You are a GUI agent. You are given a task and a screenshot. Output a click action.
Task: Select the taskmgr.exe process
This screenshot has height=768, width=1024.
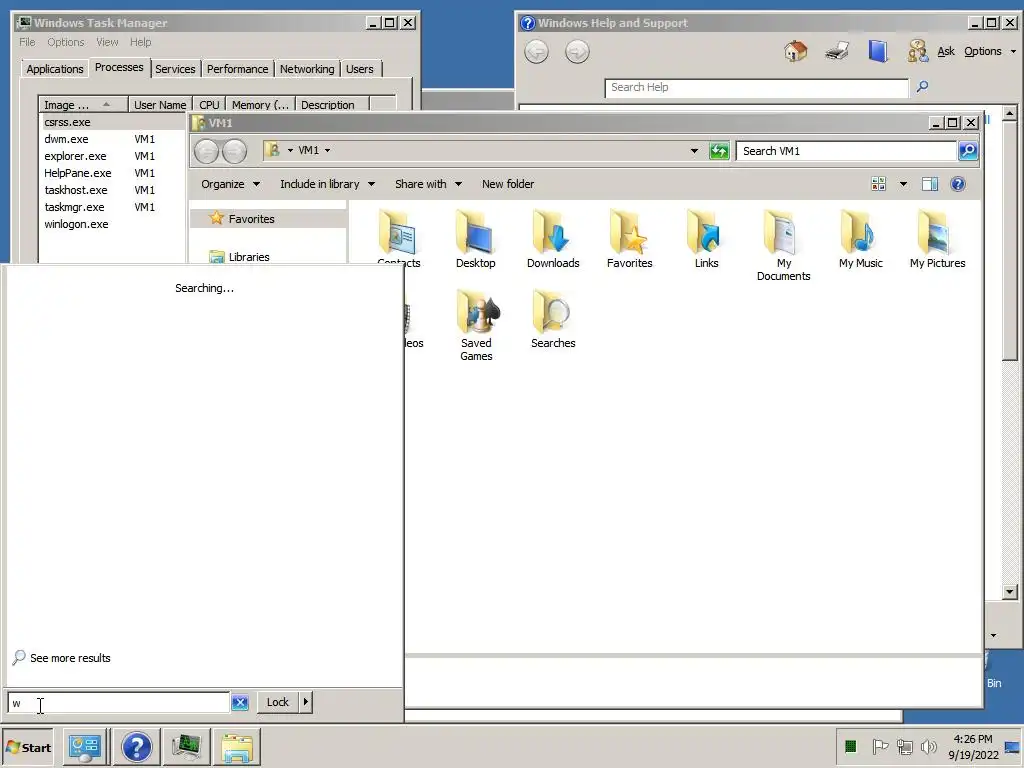point(111,207)
